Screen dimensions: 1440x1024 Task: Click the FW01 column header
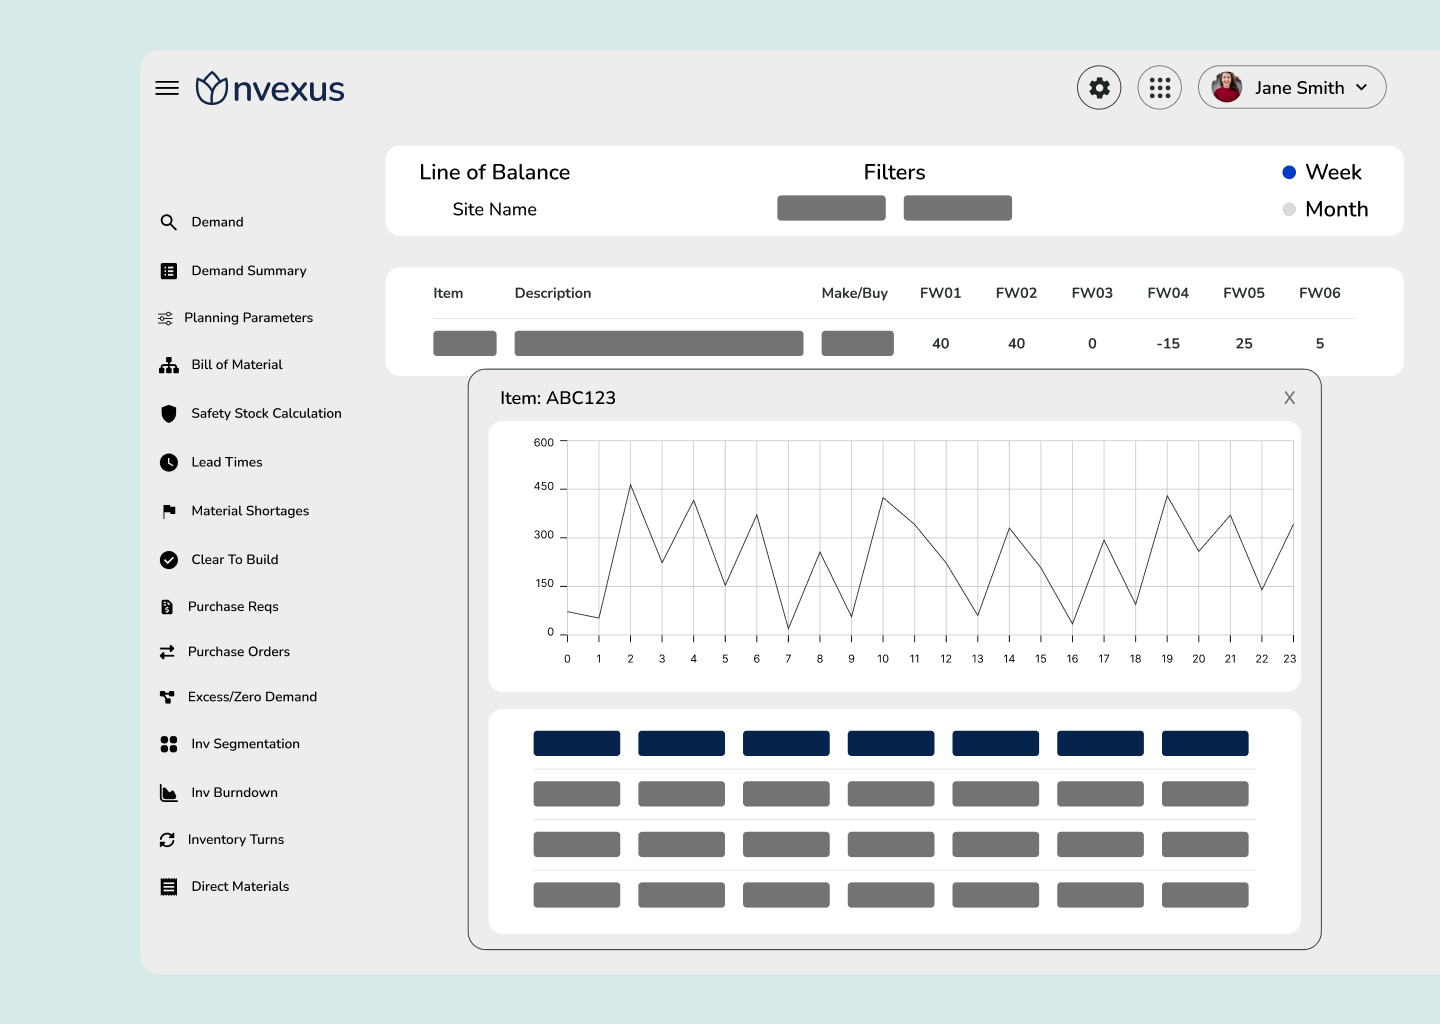[x=941, y=293]
